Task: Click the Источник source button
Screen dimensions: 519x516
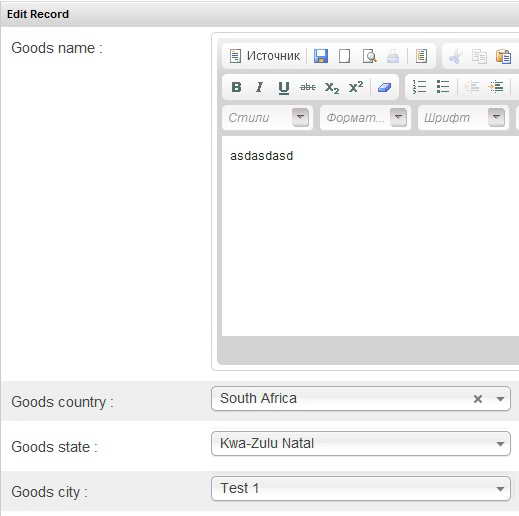Action: (265, 56)
